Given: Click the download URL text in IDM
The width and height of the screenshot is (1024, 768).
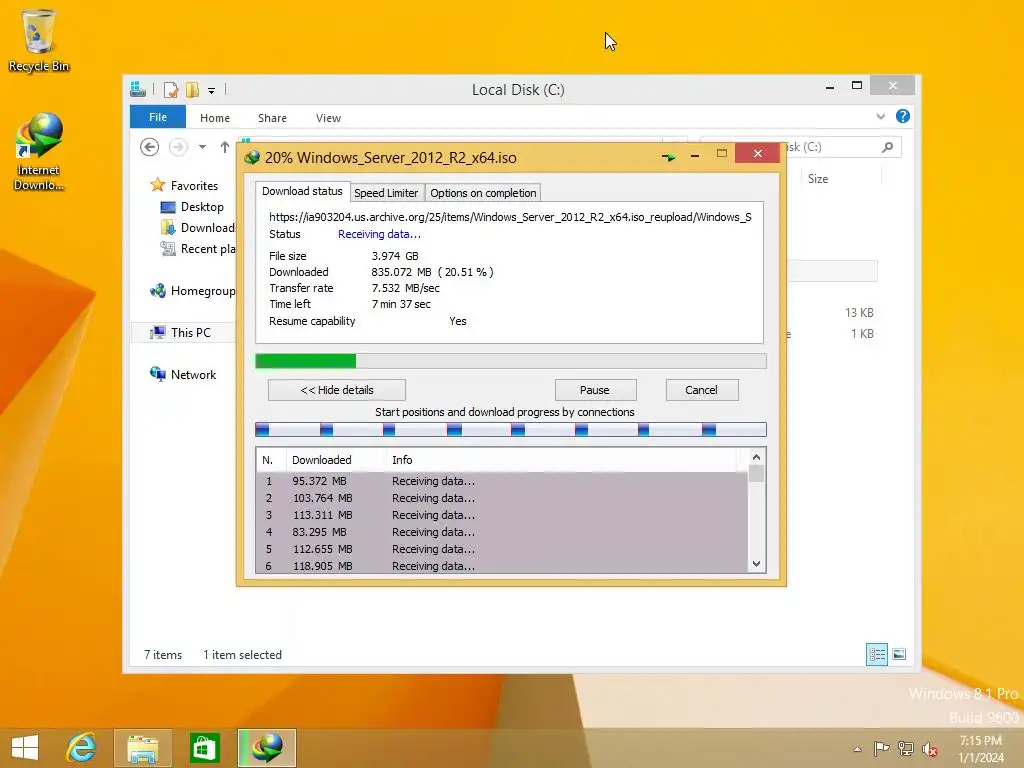Looking at the screenshot, I should click(x=510, y=217).
